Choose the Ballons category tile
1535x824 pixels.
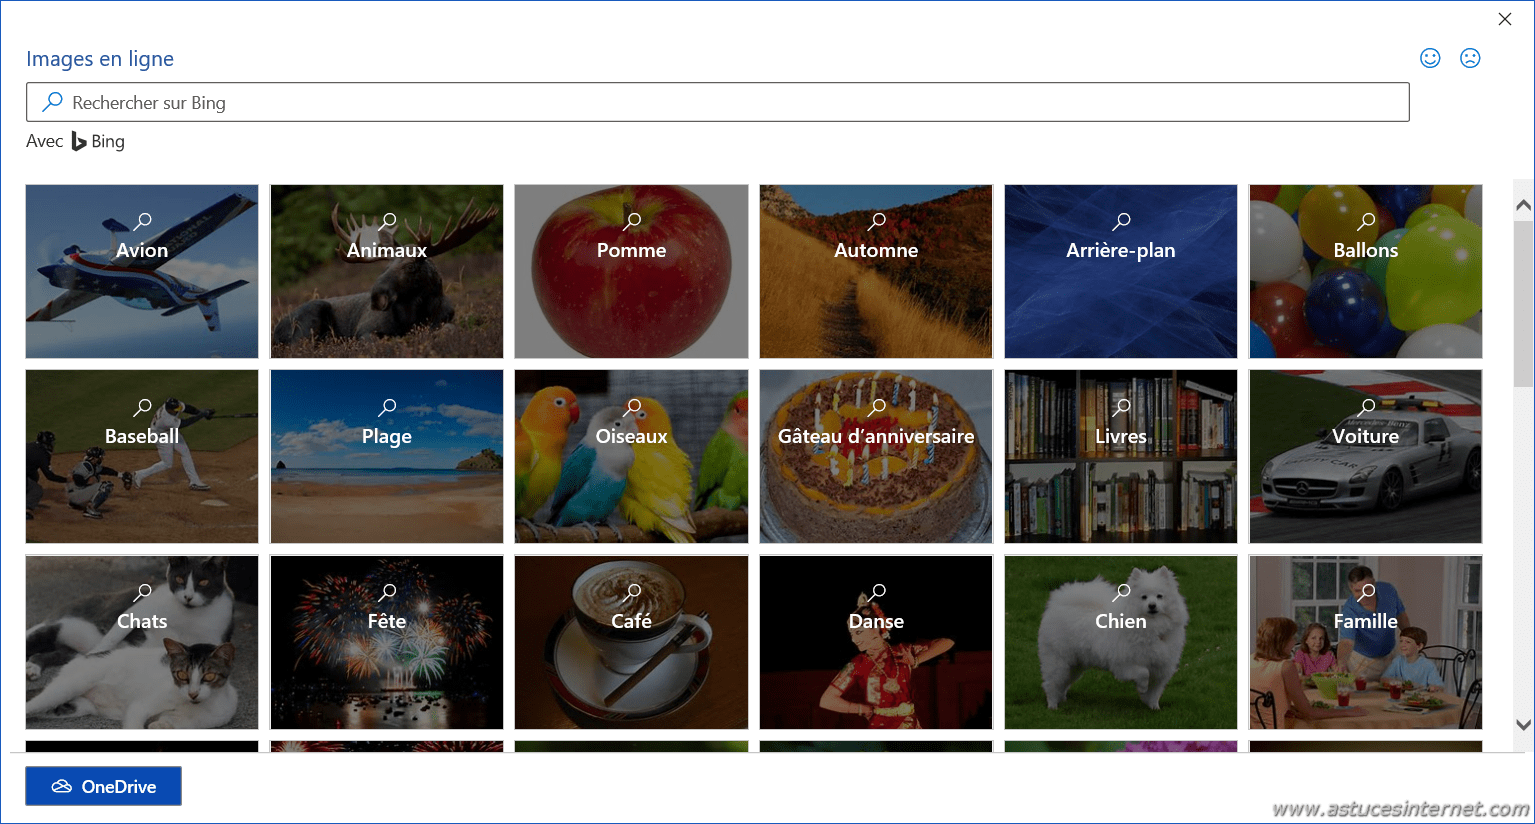point(1366,271)
